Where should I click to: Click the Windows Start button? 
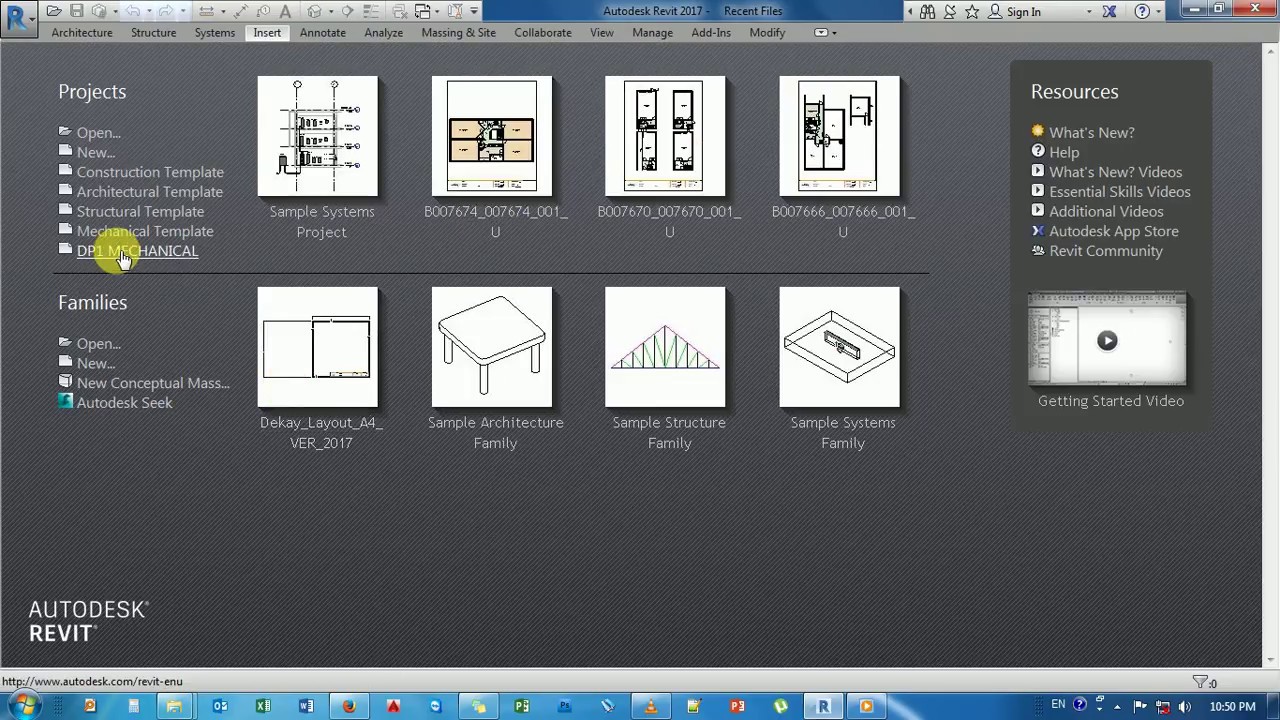click(24, 706)
